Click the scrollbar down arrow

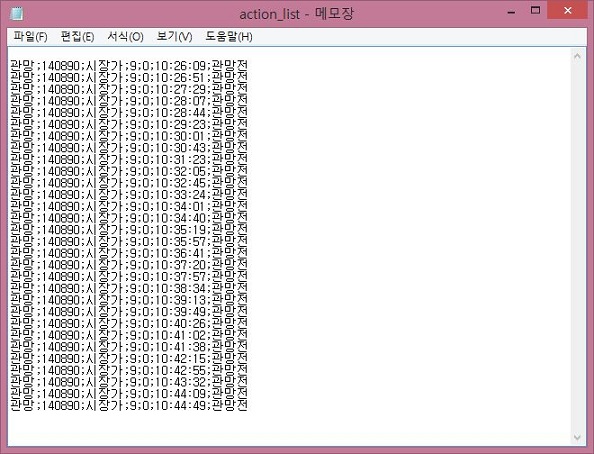(x=577, y=437)
